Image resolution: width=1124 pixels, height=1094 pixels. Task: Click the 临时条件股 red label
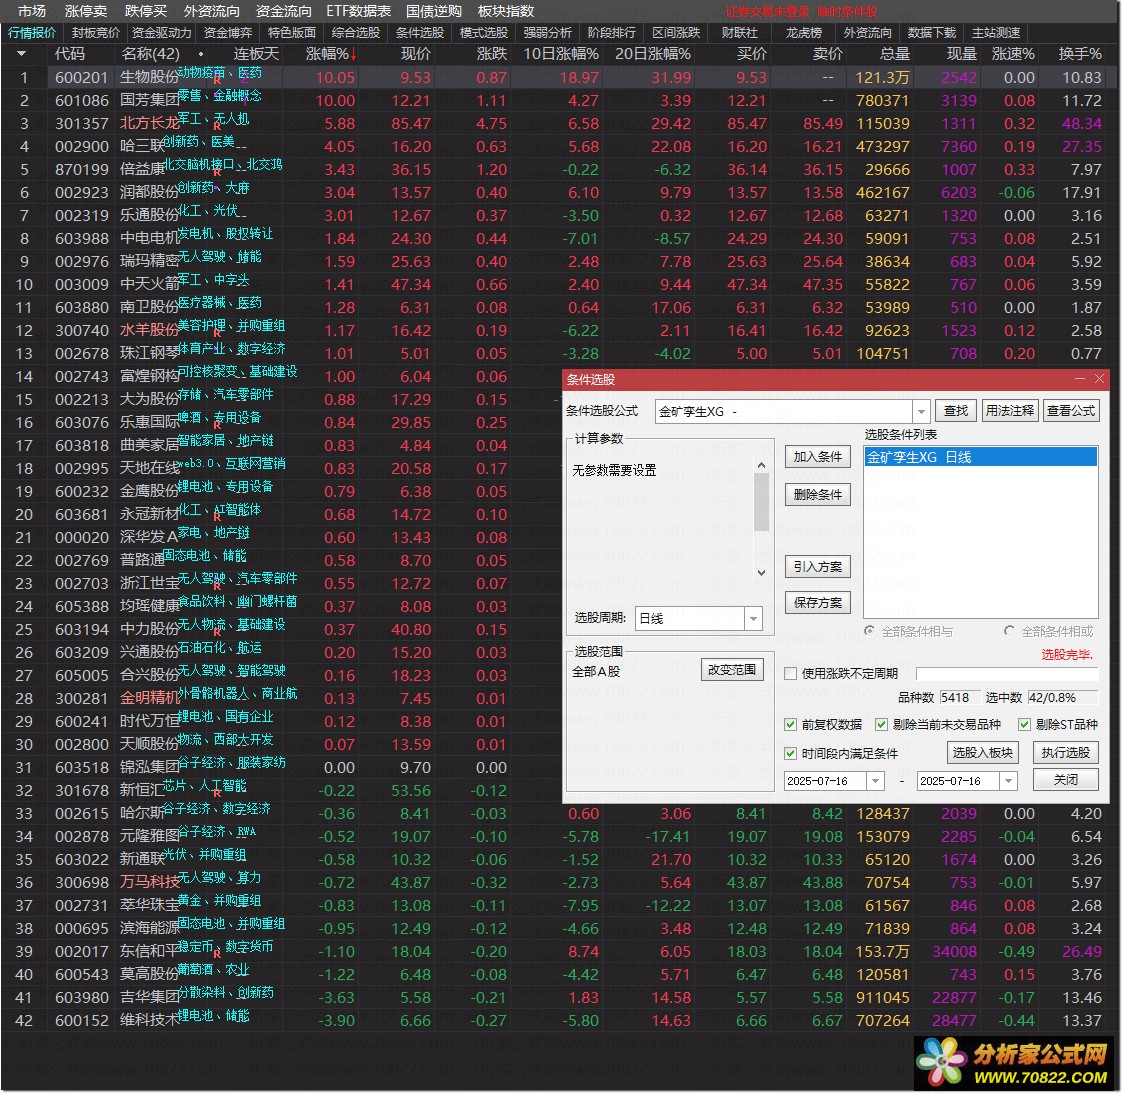coord(847,11)
